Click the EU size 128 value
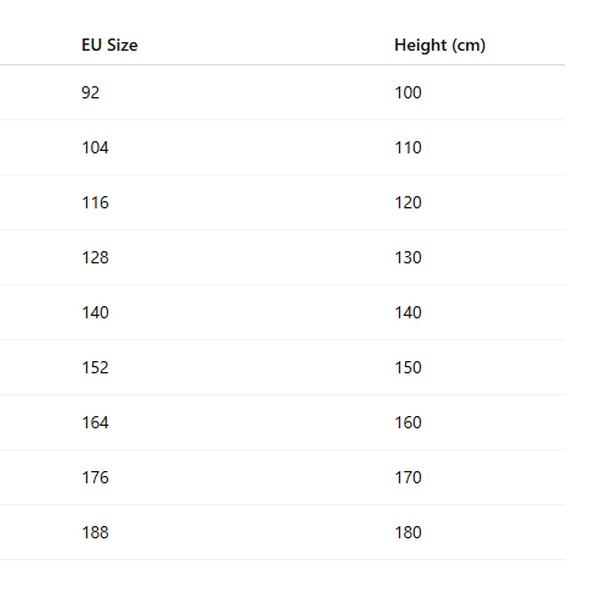 95,258
